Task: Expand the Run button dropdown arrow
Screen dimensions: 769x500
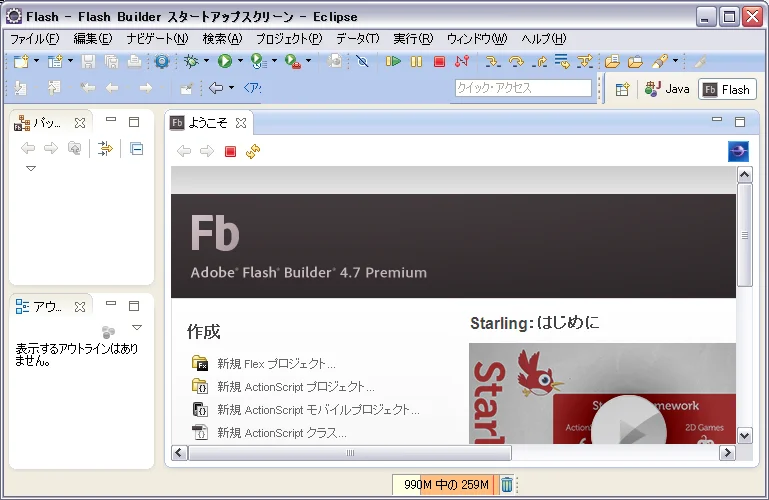Action: 240,61
